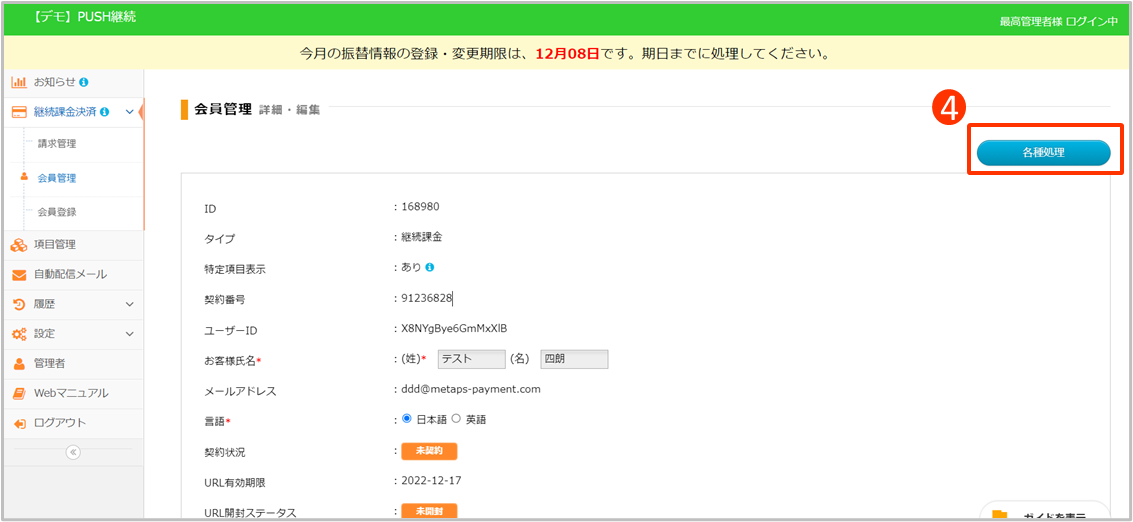The height and width of the screenshot is (522, 1133).
Task: Click the 姓 surname input field
Action: tap(472, 359)
